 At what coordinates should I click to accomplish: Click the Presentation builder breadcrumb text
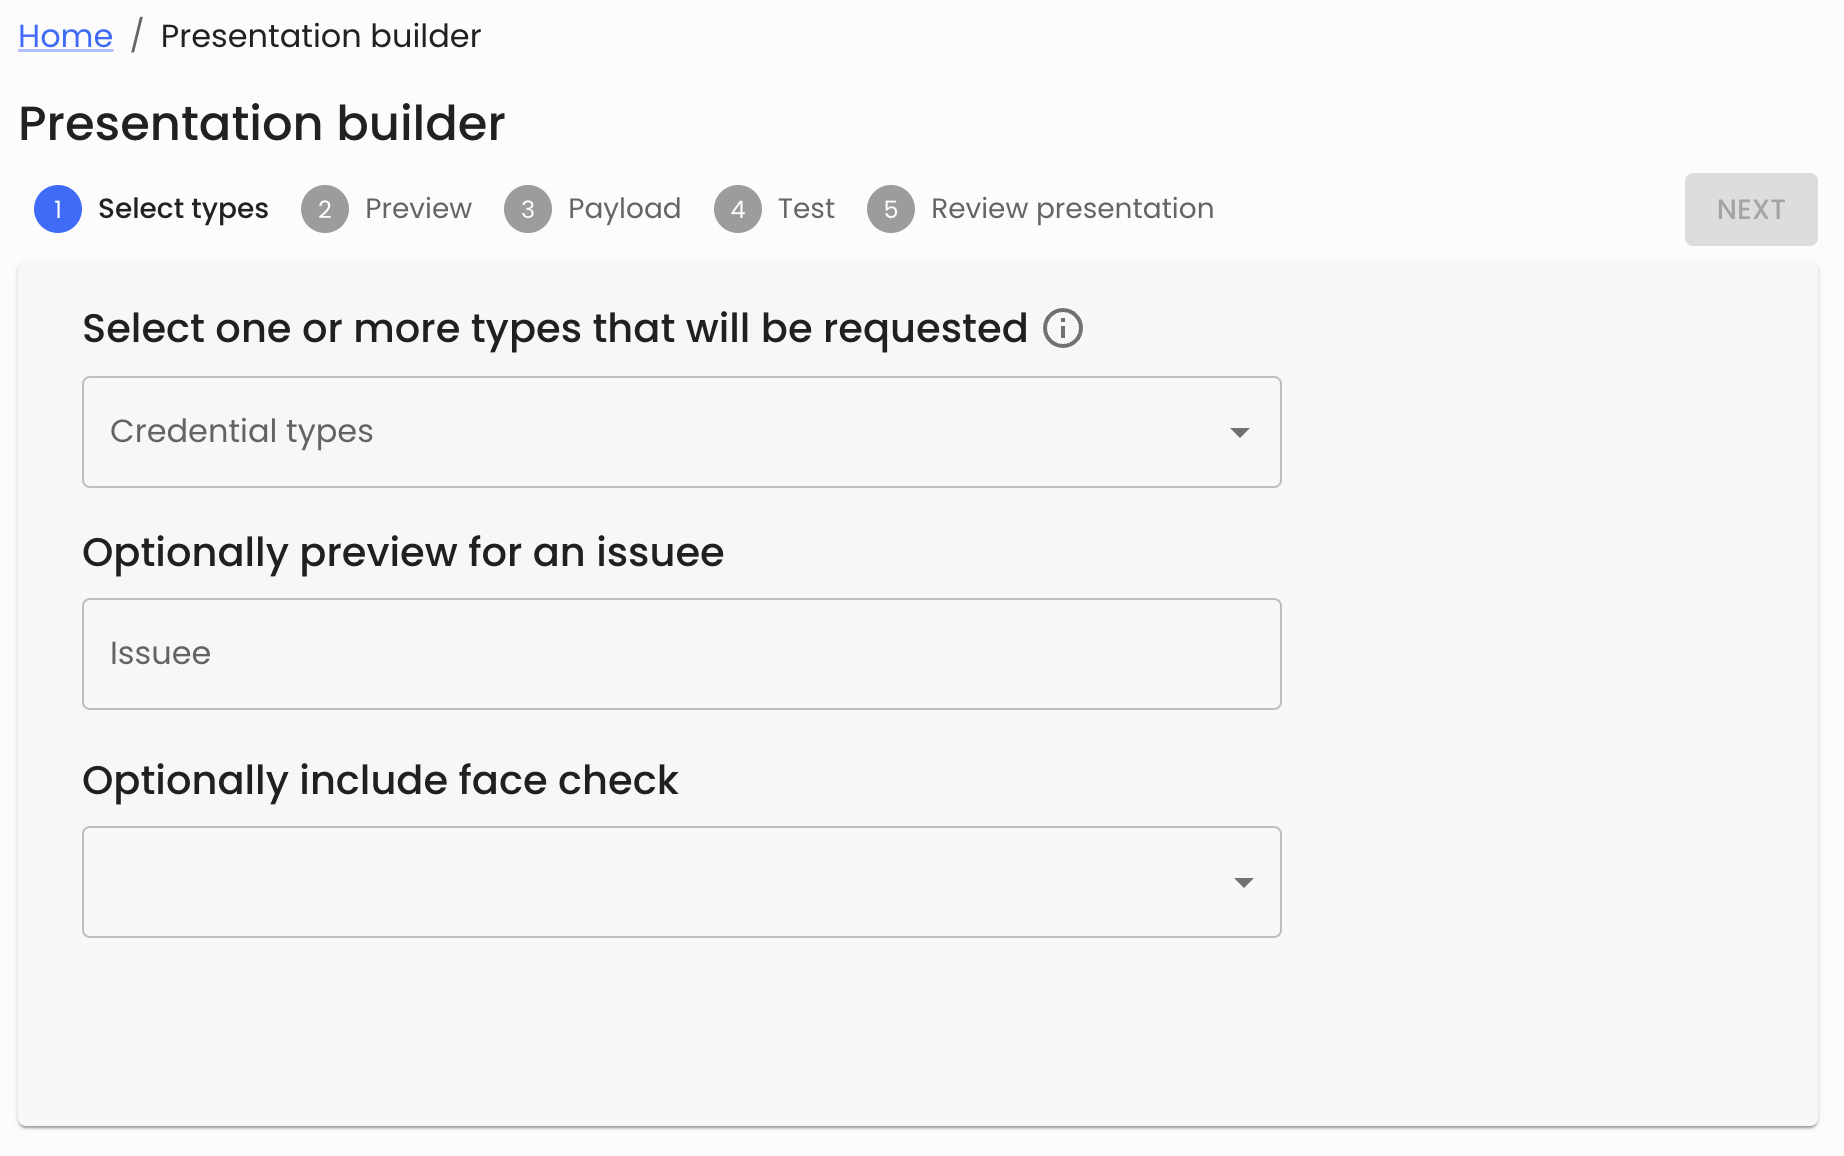(x=320, y=35)
